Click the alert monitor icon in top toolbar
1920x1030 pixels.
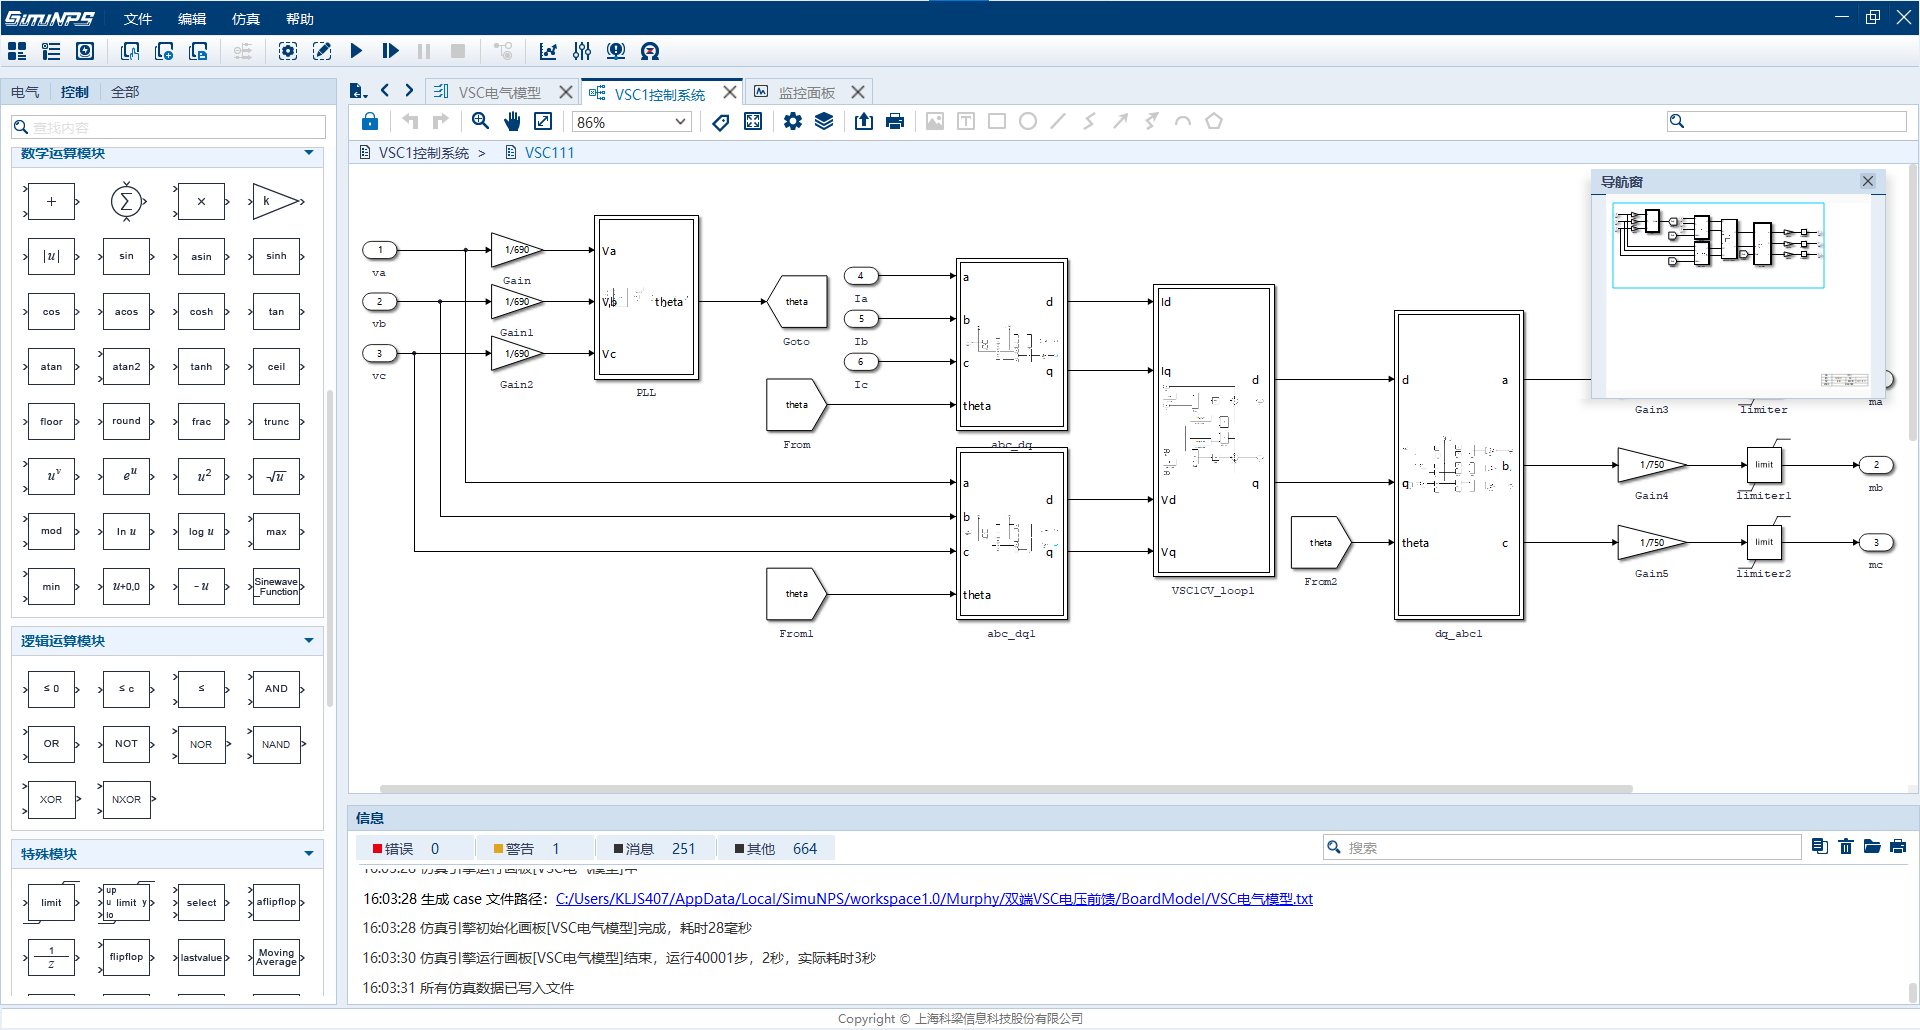coord(616,51)
